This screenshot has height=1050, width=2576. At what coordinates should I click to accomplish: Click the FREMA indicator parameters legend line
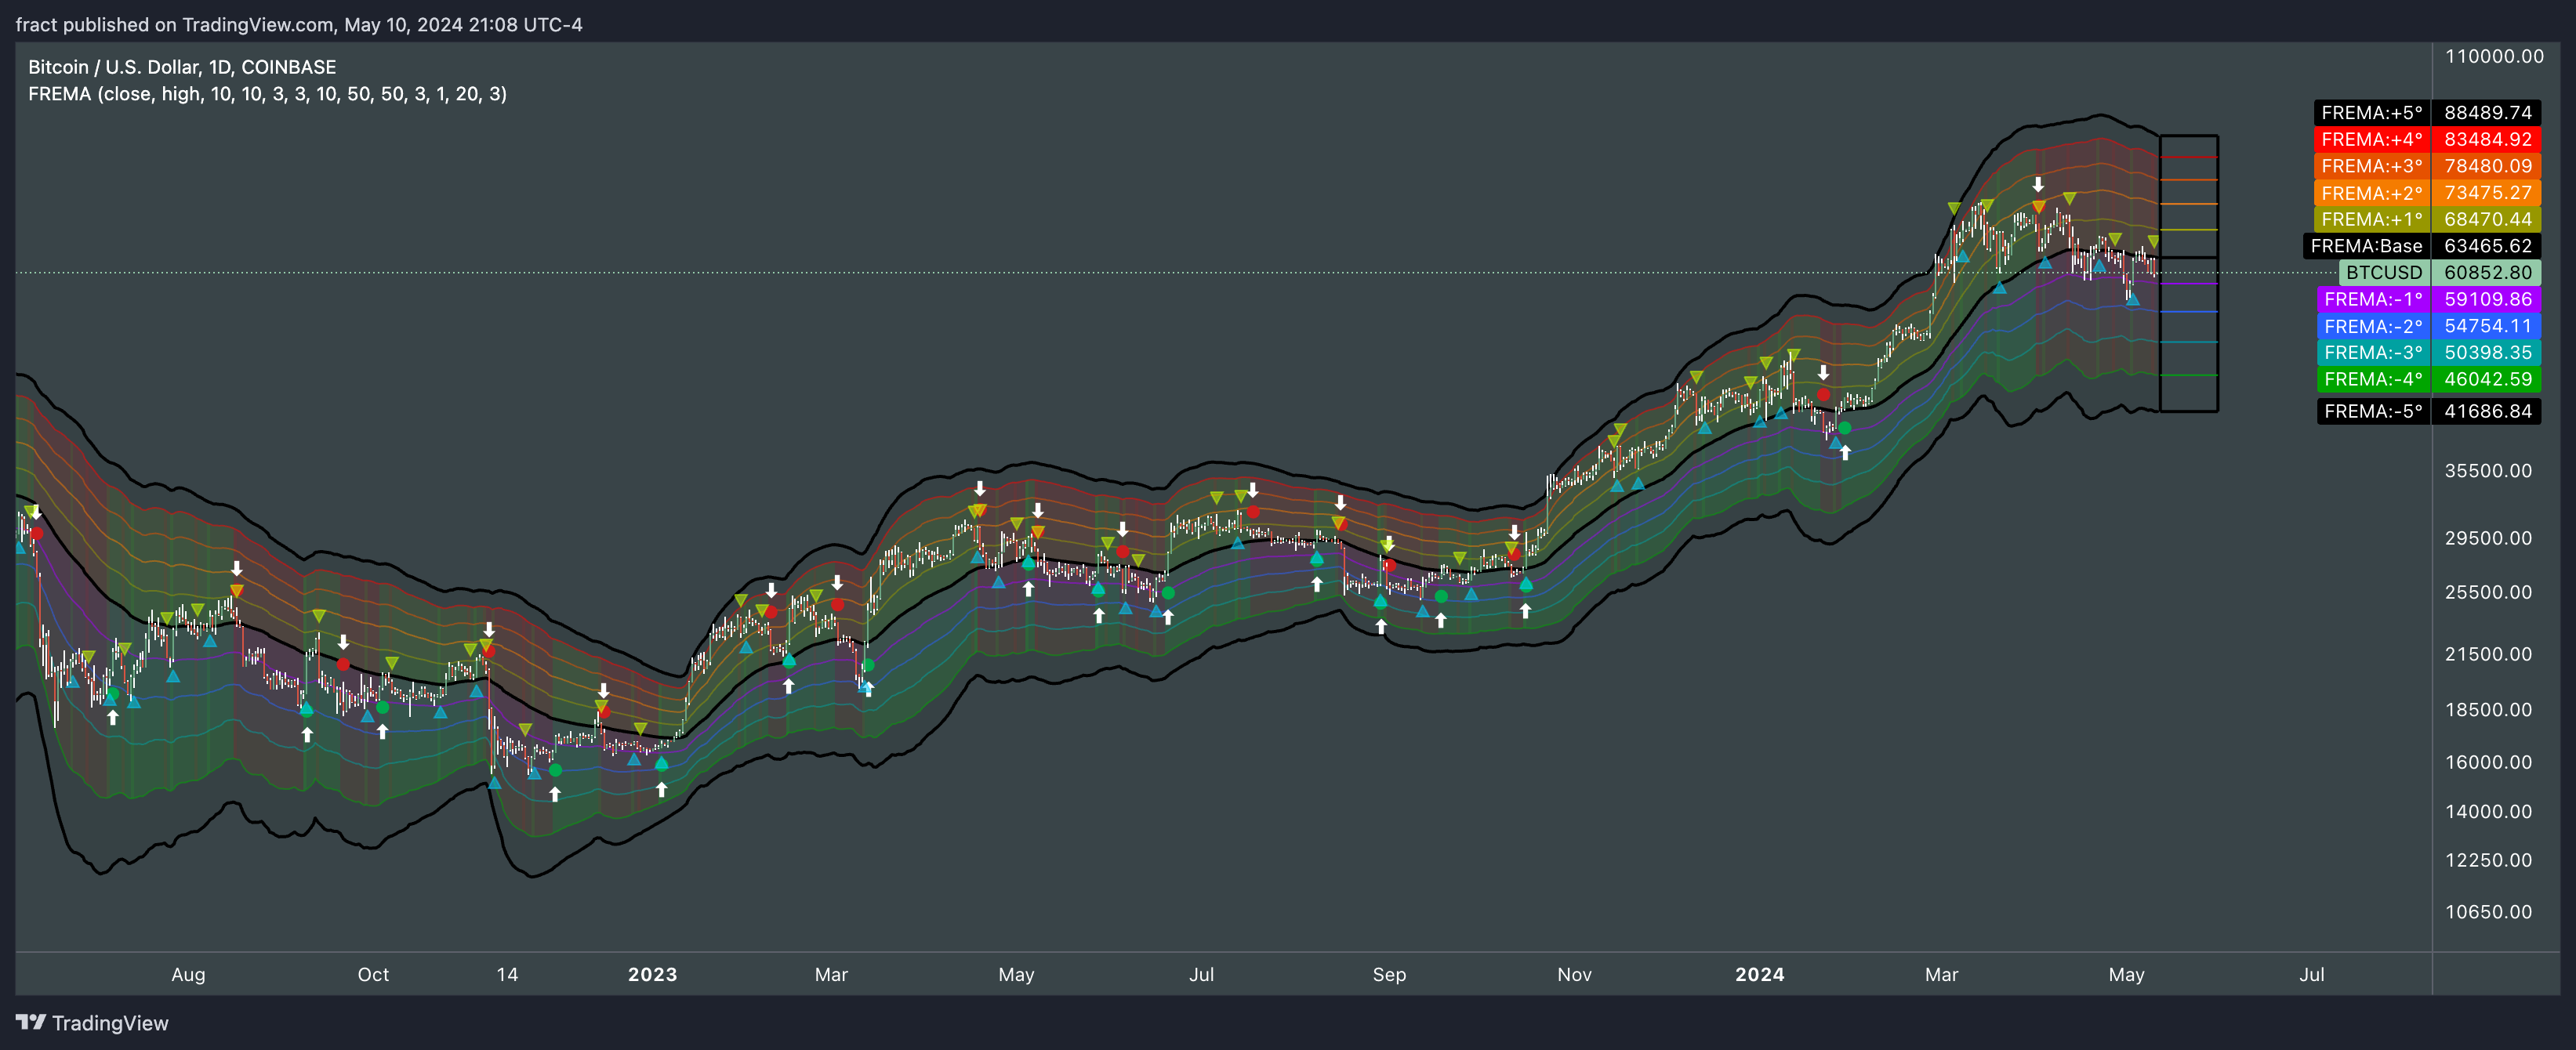click(267, 94)
